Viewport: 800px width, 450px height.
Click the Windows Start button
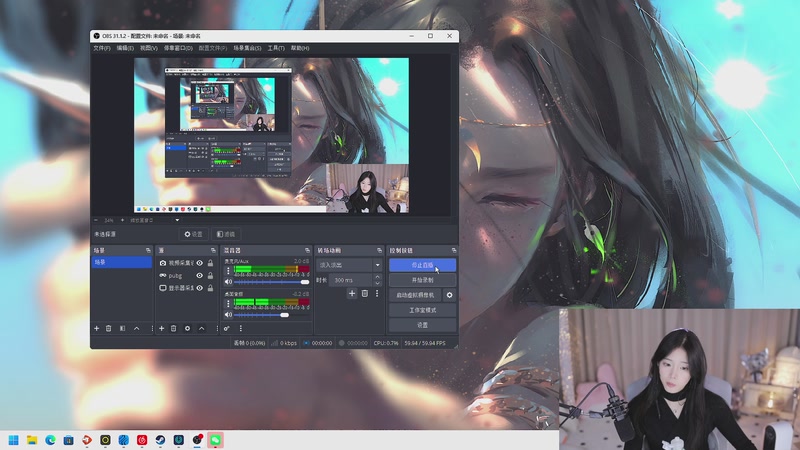(x=14, y=440)
